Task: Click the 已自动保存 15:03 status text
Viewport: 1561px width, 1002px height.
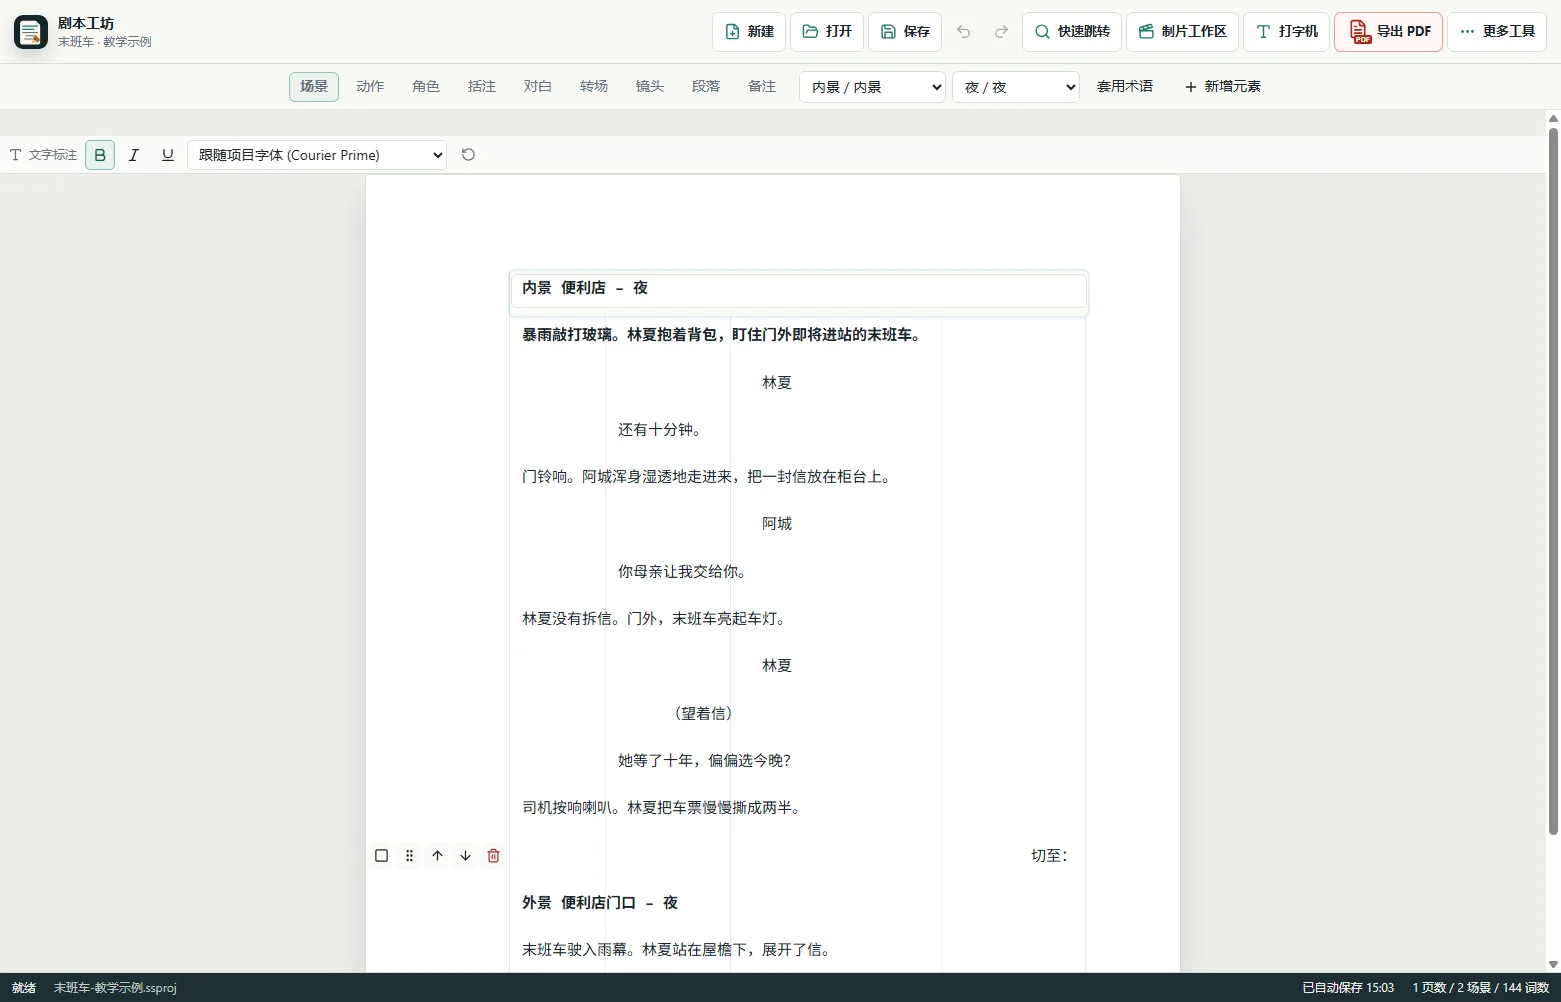Action: pyautogui.click(x=1347, y=988)
